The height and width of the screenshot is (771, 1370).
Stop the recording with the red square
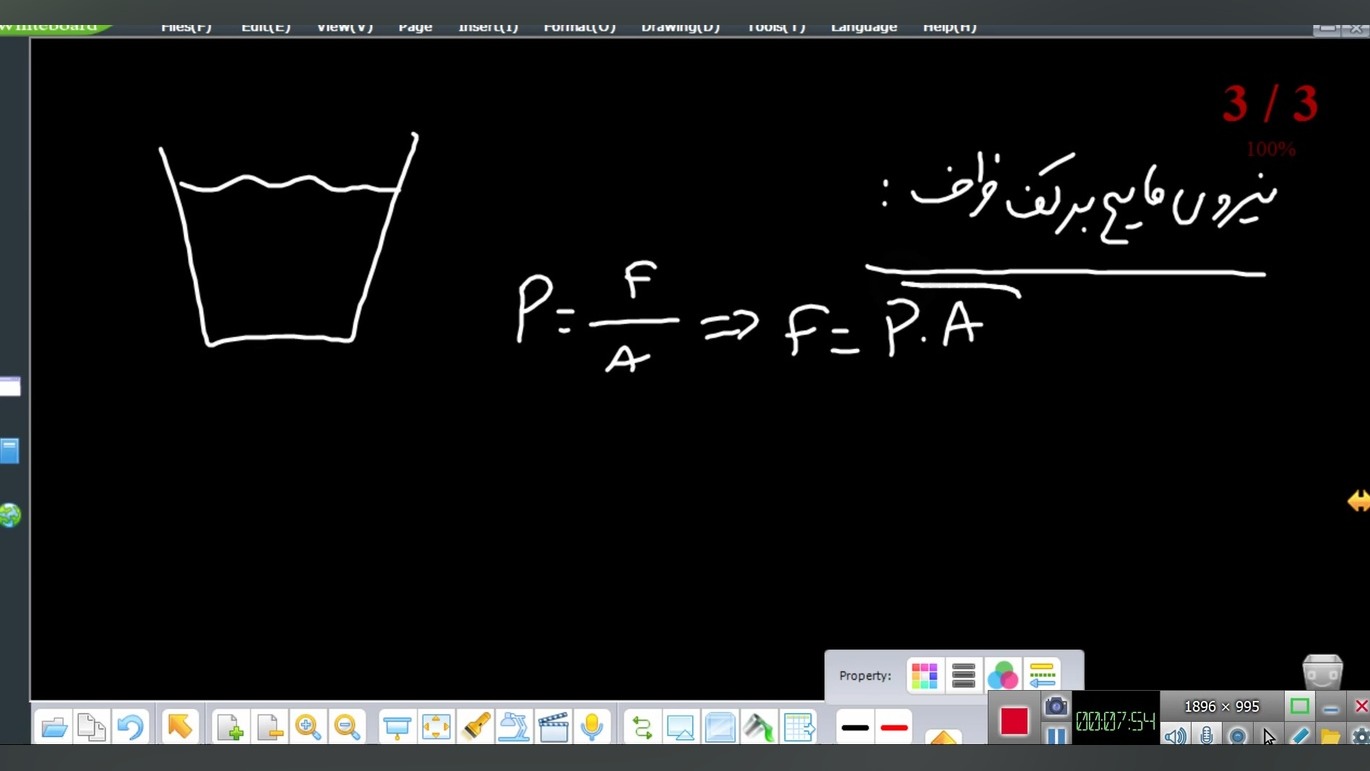coord(1014,721)
